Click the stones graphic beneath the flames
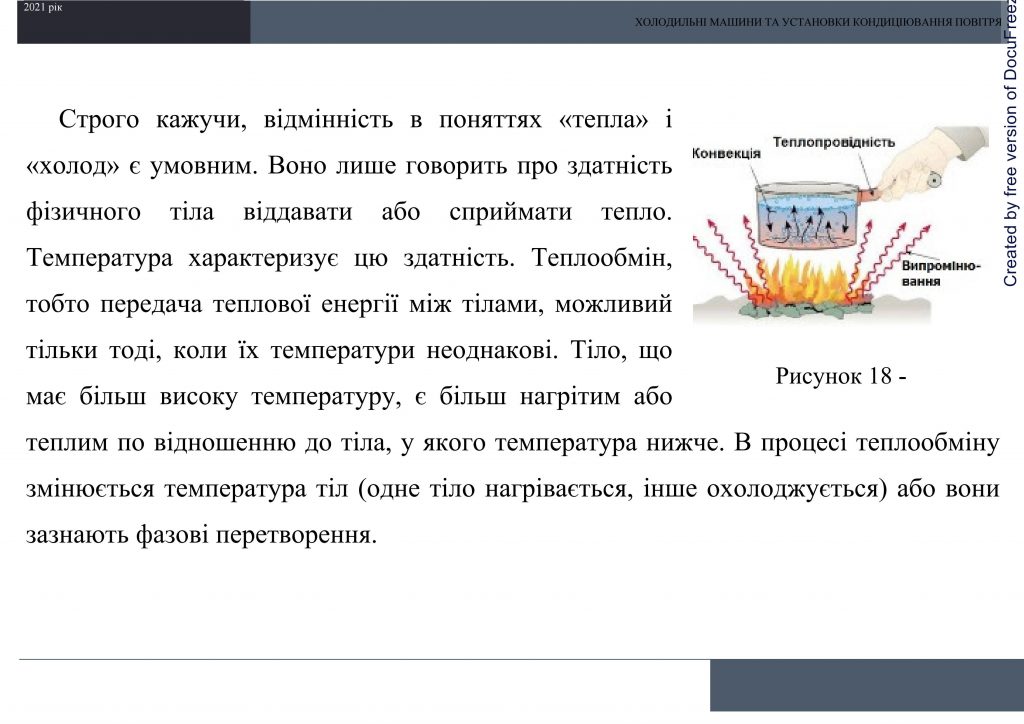The image size is (1024, 724). [x=806, y=310]
